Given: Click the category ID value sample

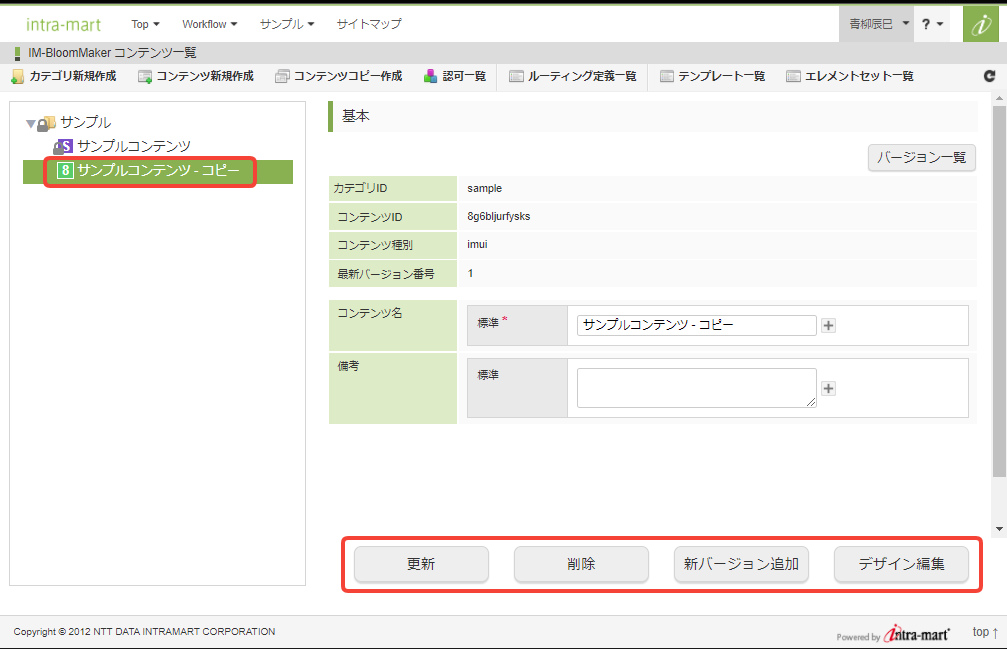Looking at the screenshot, I should [484, 189].
